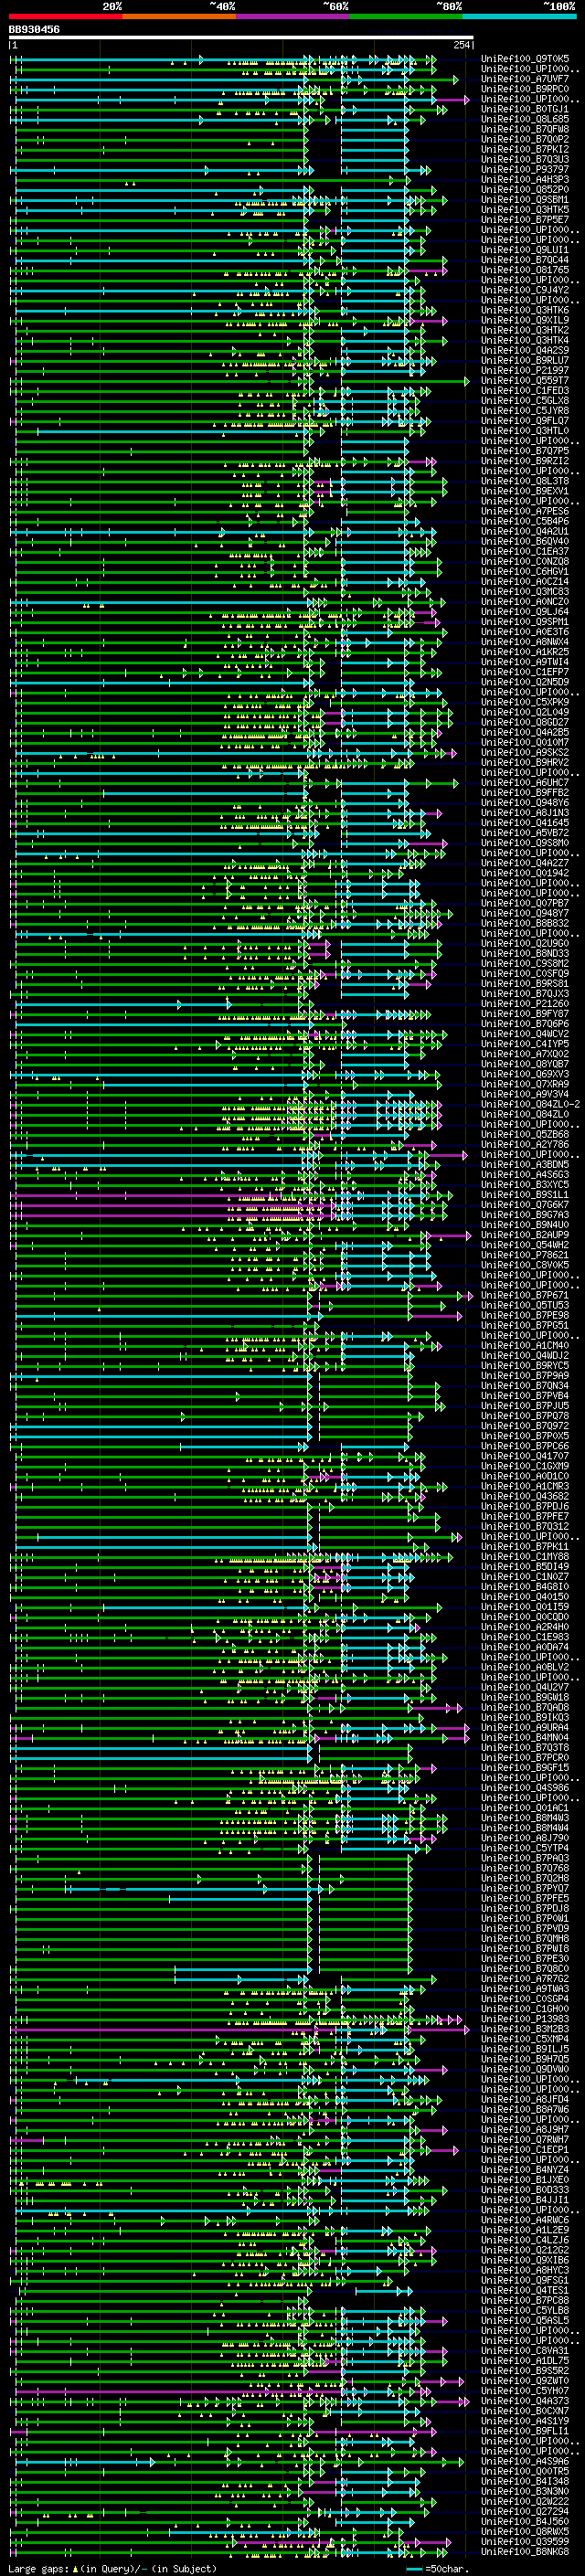Select hit UniRef100_Q84ZL0-2

[x=531, y=1104]
